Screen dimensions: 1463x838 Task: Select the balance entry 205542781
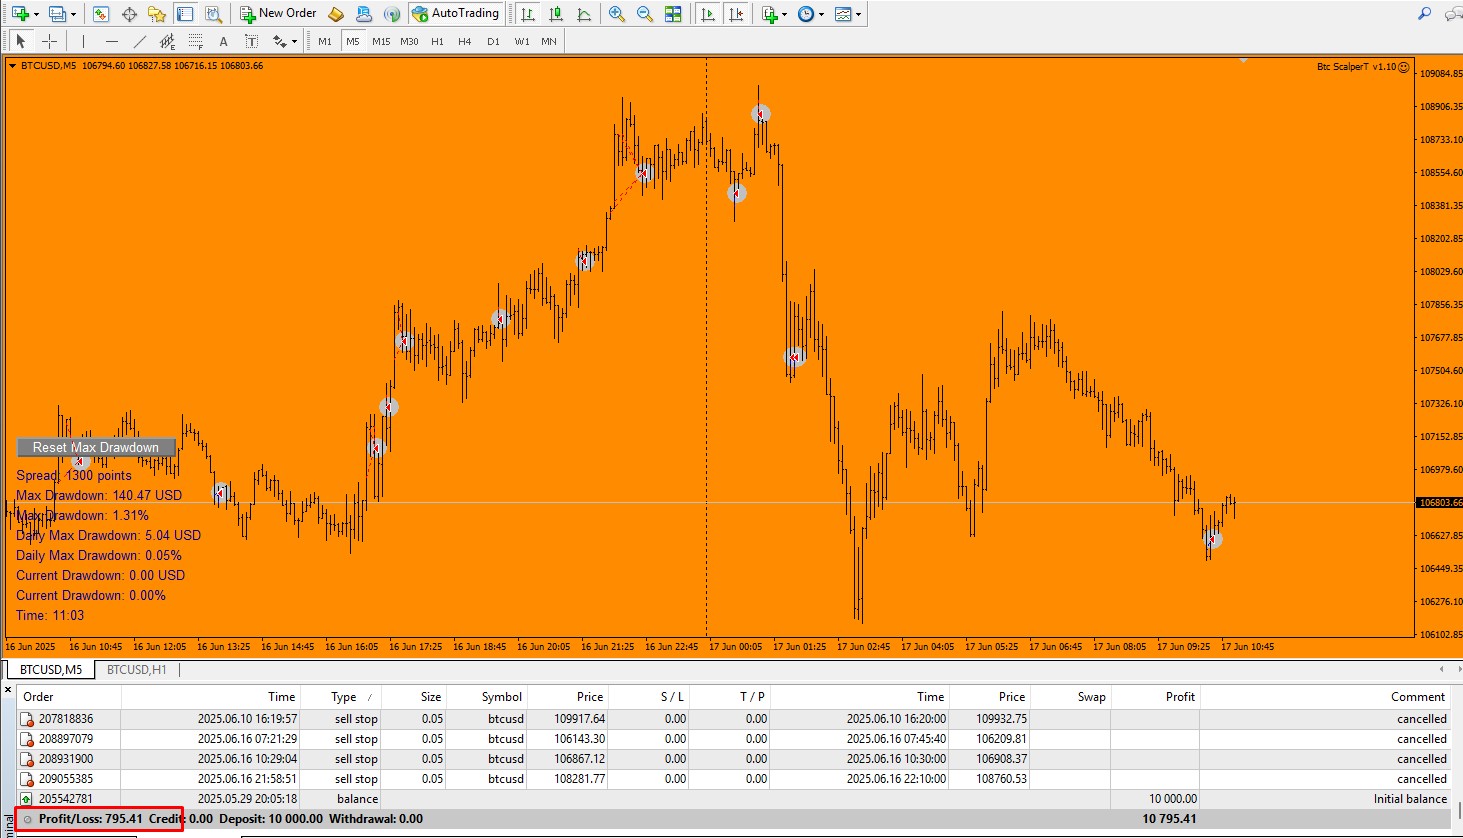point(734,799)
